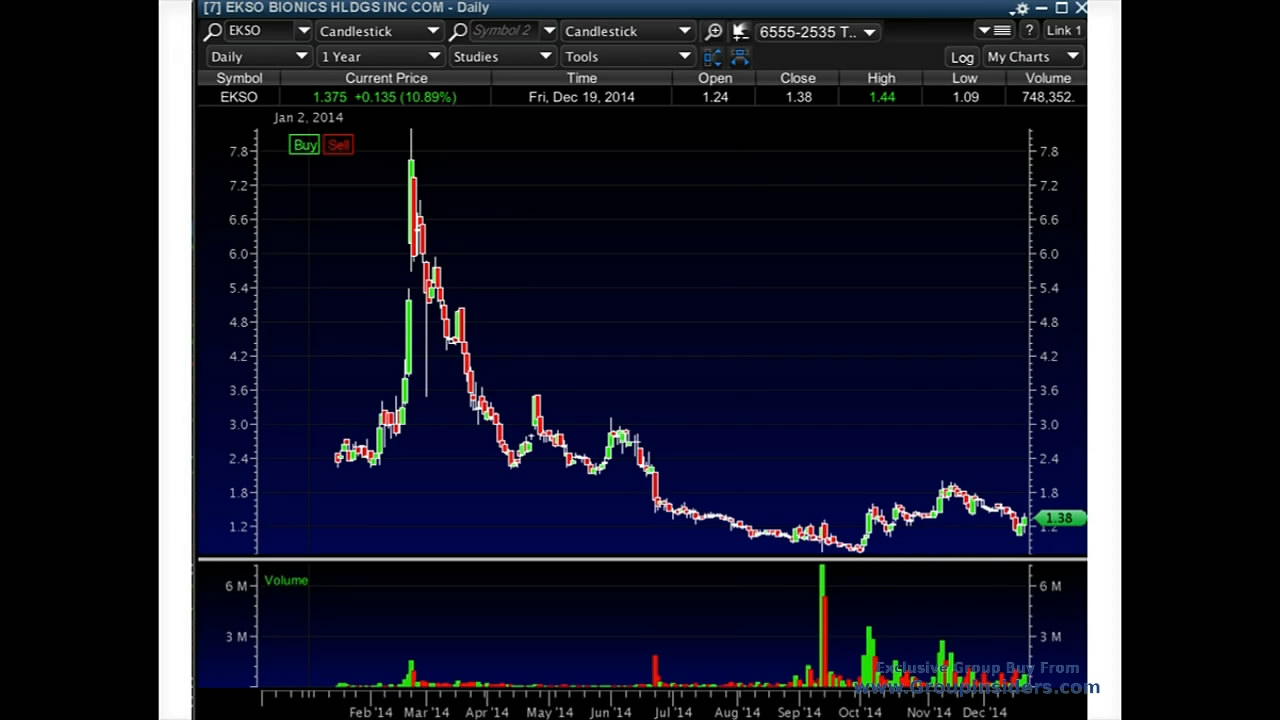Click the zoom magnifier with plus icon
The width and height of the screenshot is (1280, 720).
(x=713, y=31)
